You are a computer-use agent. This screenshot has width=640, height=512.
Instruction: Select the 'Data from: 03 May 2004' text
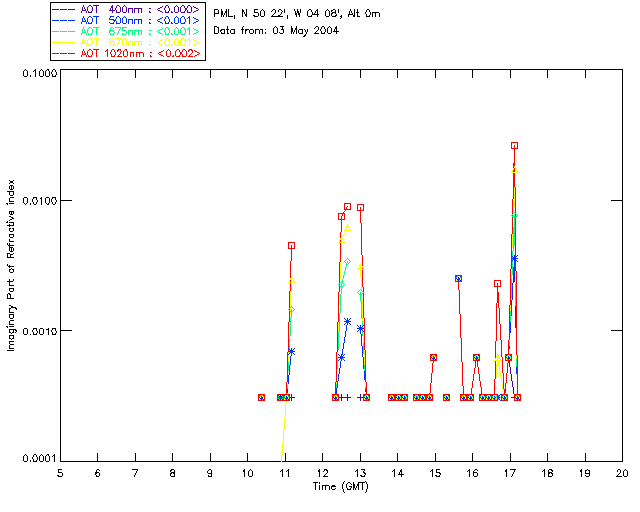point(276,30)
